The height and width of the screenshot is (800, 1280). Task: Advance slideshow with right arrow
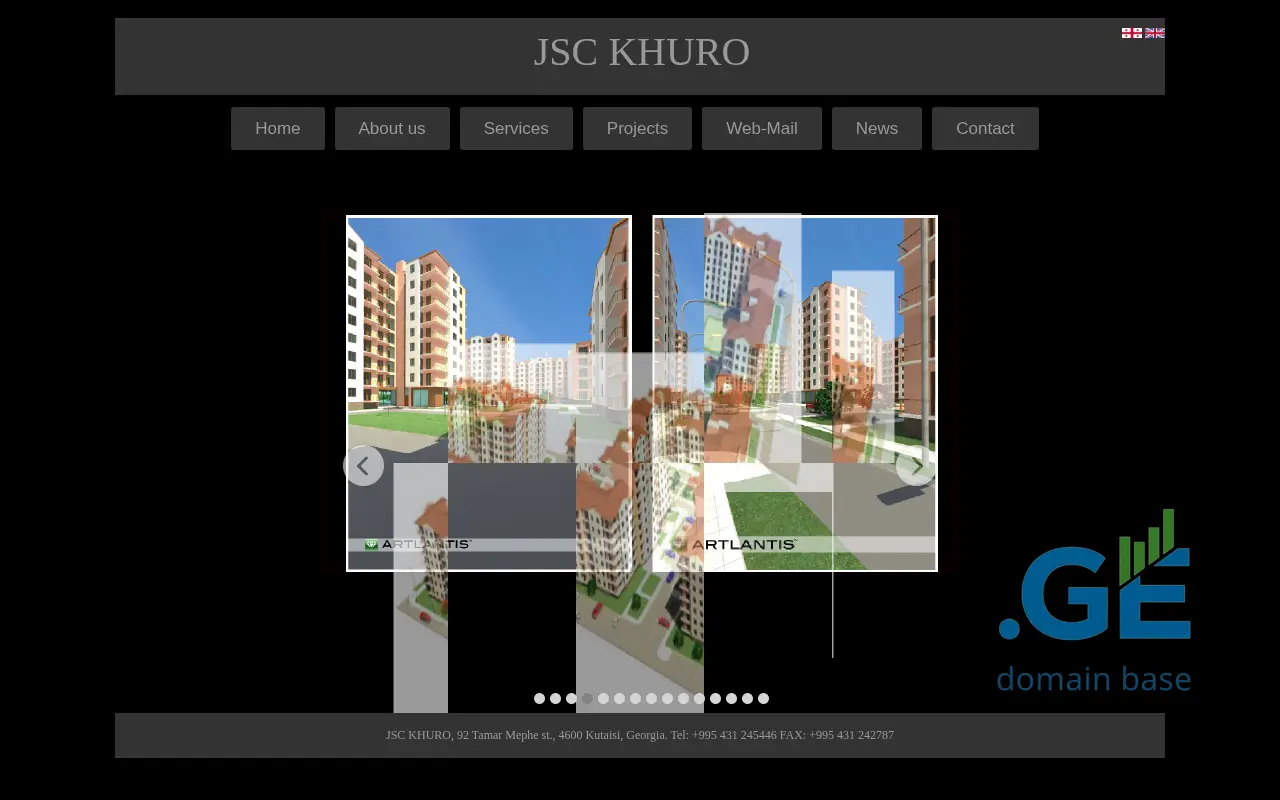click(x=916, y=466)
